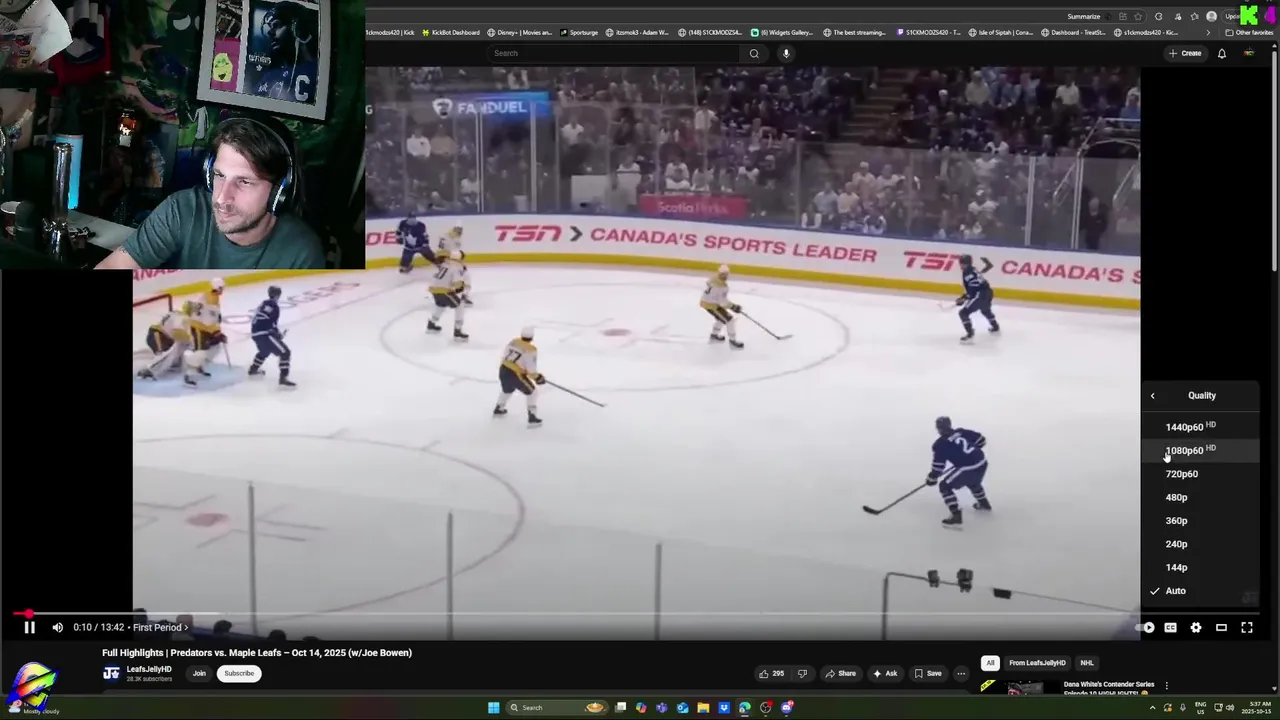The image size is (1280, 720).
Task: Pause the video playback
Action: pos(29,627)
